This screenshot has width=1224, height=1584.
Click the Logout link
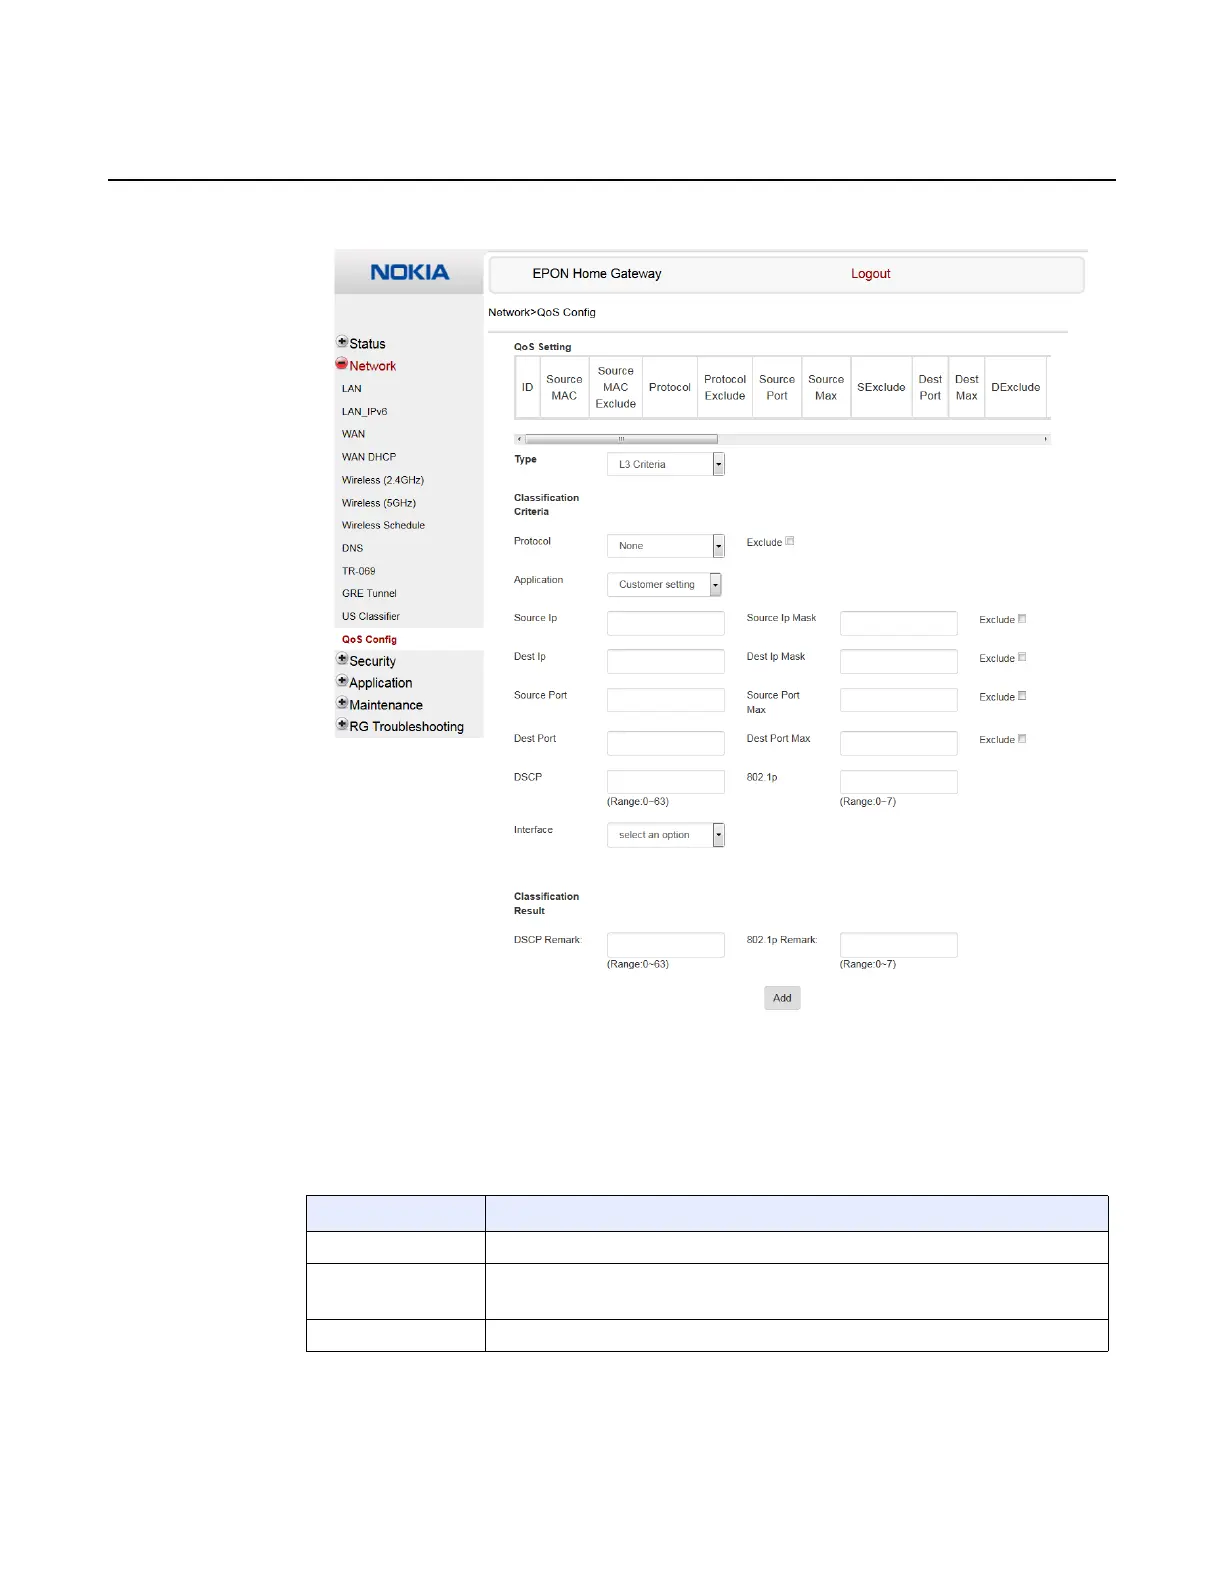[x=871, y=274]
